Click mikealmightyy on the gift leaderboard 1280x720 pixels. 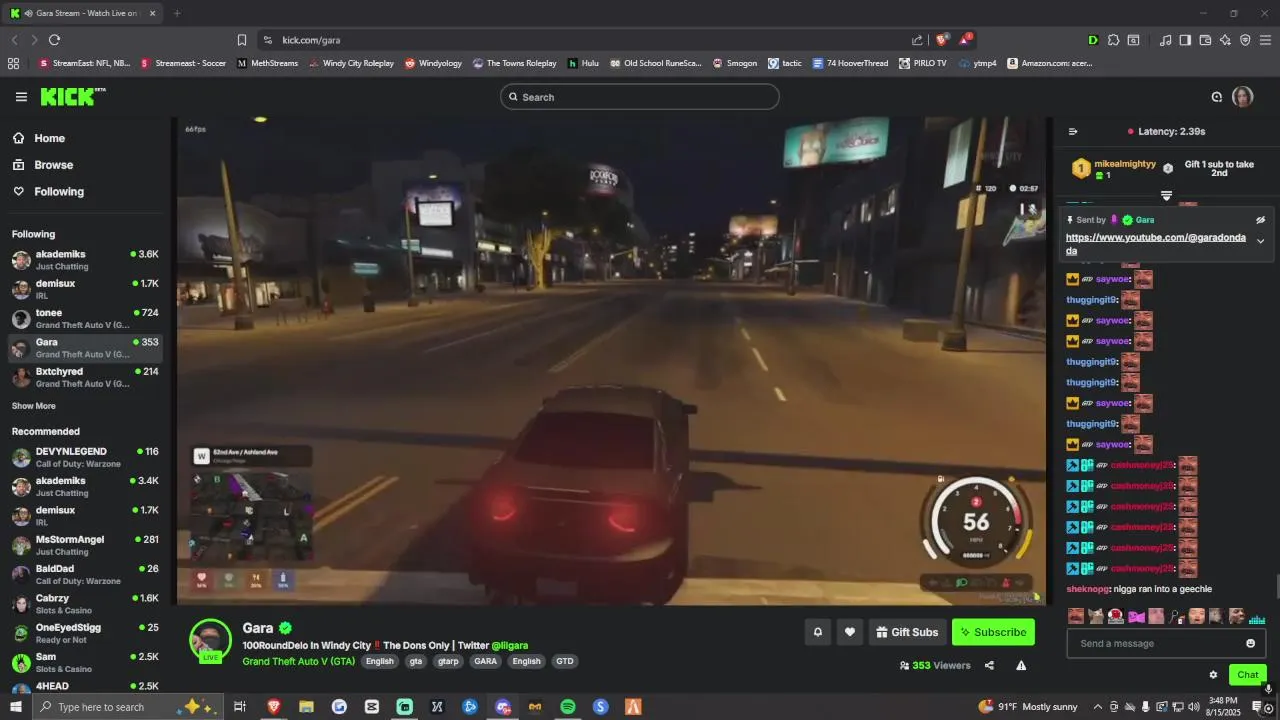(1125, 164)
